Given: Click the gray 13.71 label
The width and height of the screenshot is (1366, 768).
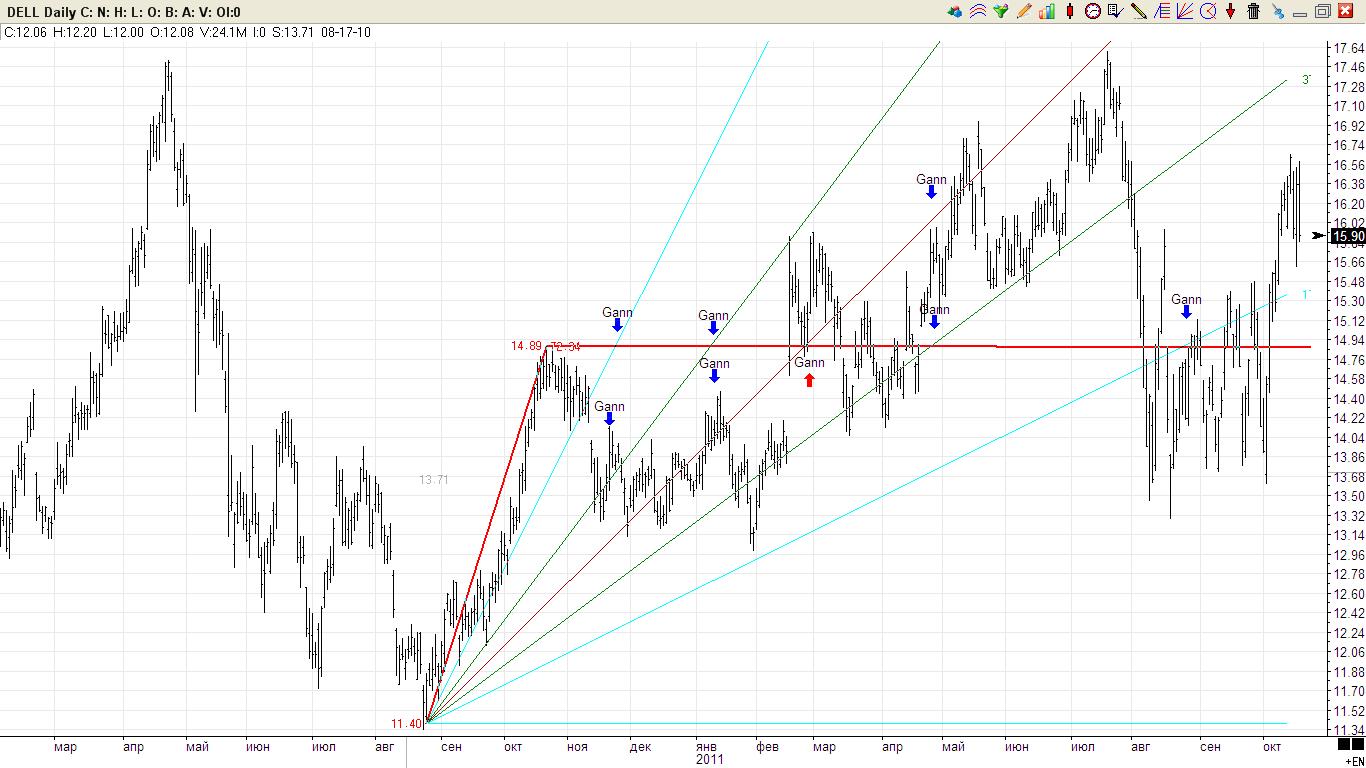Looking at the screenshot, I should (433, 480).
